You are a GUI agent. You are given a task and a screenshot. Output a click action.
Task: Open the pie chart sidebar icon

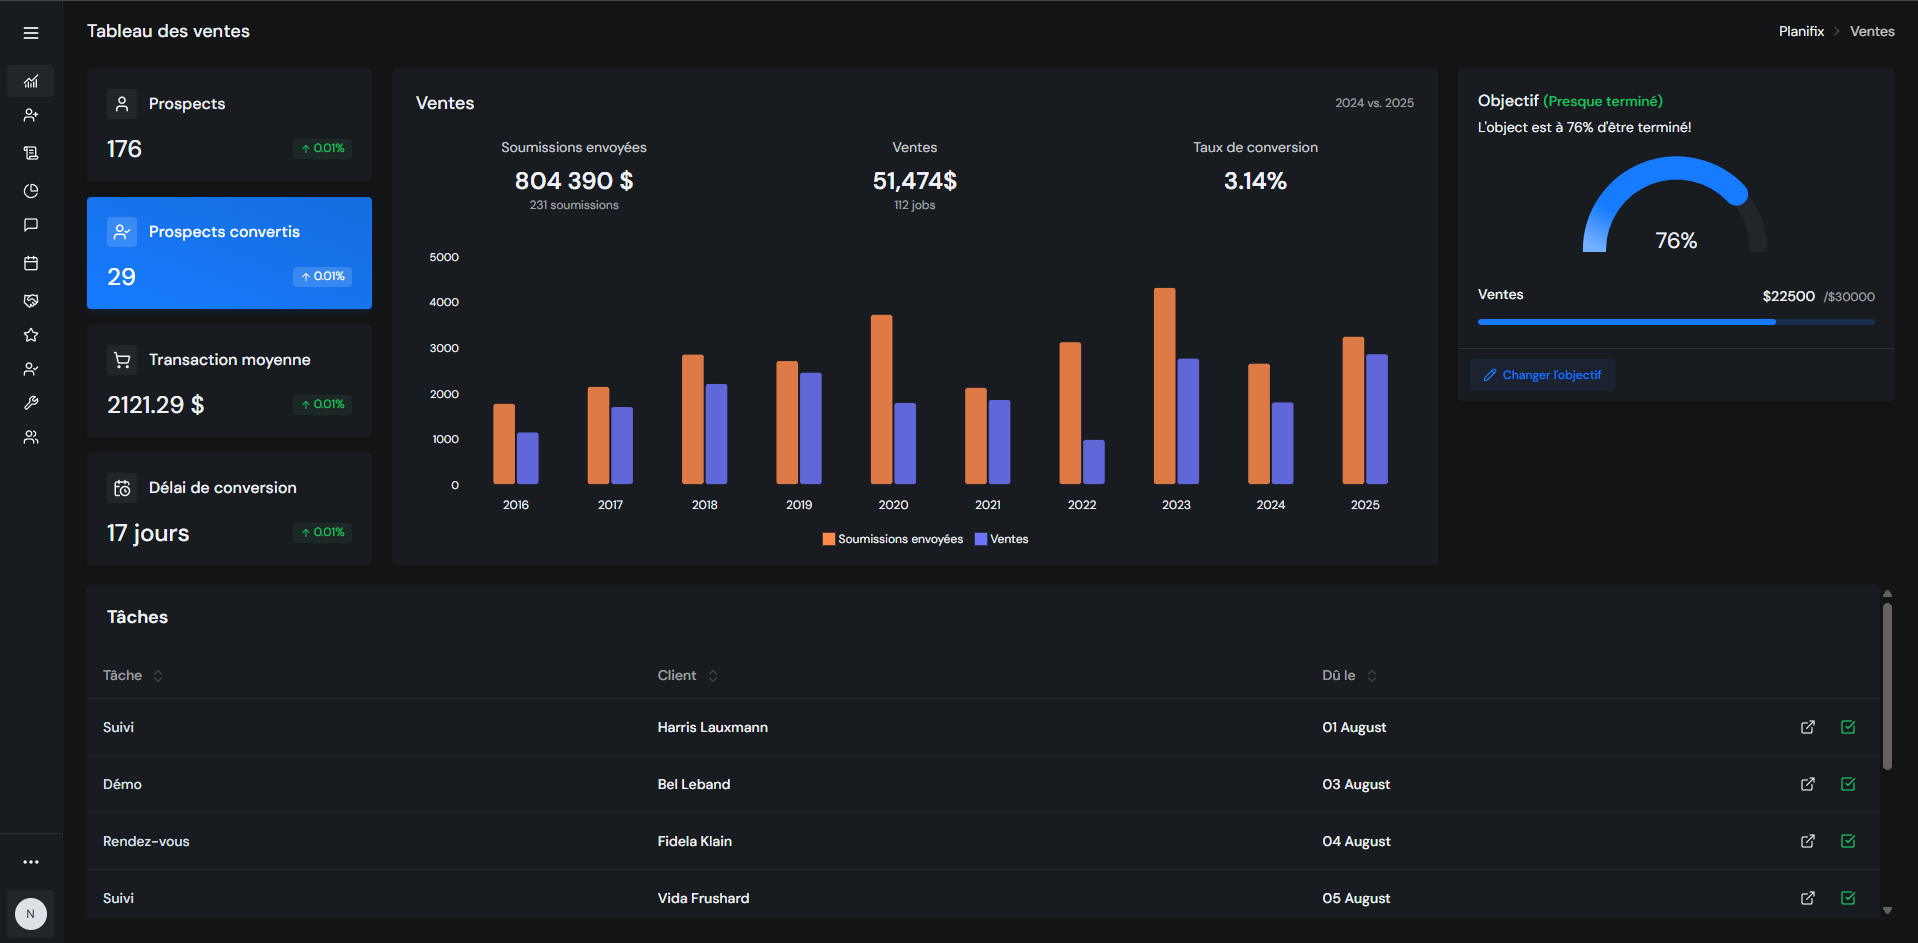coord(31,191)
